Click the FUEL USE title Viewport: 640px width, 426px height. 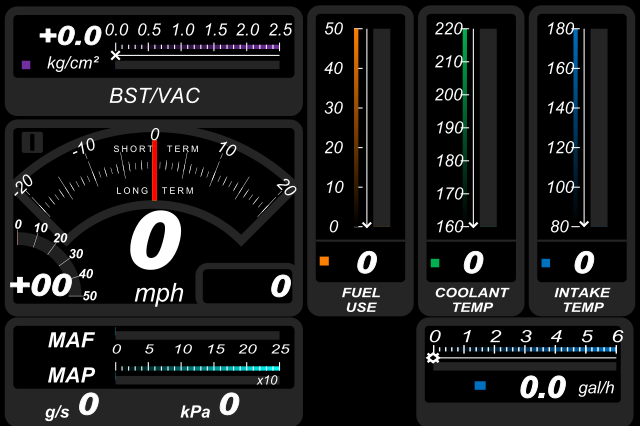(361, 300)
